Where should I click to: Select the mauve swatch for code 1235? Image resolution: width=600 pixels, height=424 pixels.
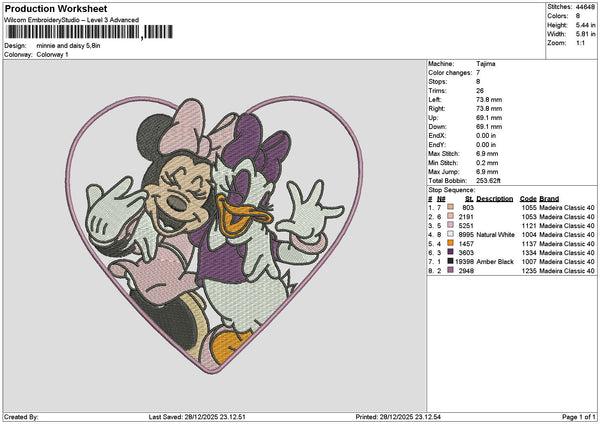click(450, 270)
